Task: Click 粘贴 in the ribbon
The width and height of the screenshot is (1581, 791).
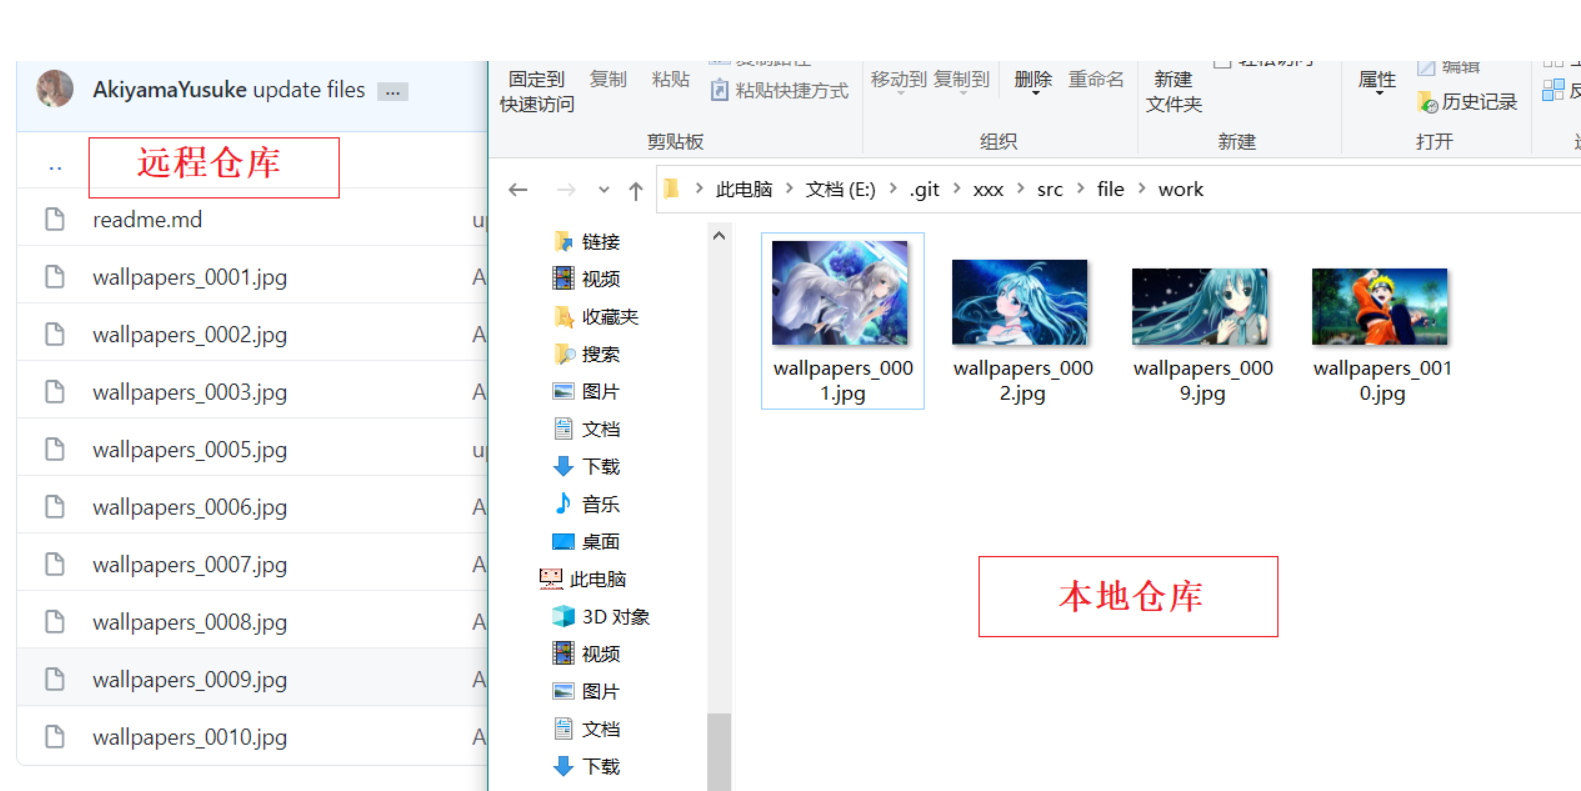Action: click(670, 79)
